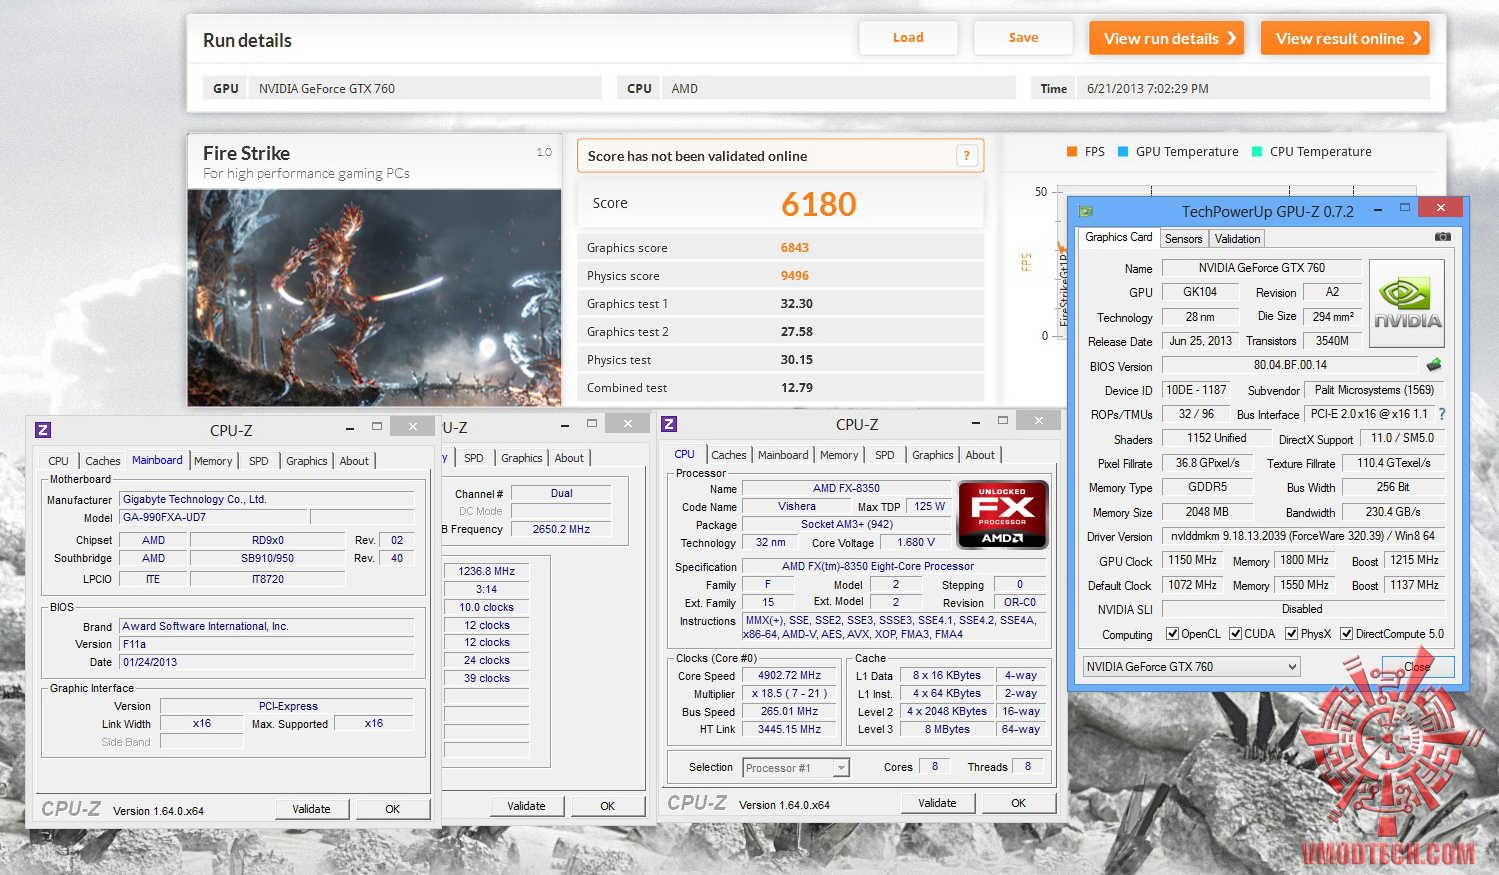1499x875 pixels.
Task: Switch to the Sensors tab in GPU-Z
Action: [1184, 239]
